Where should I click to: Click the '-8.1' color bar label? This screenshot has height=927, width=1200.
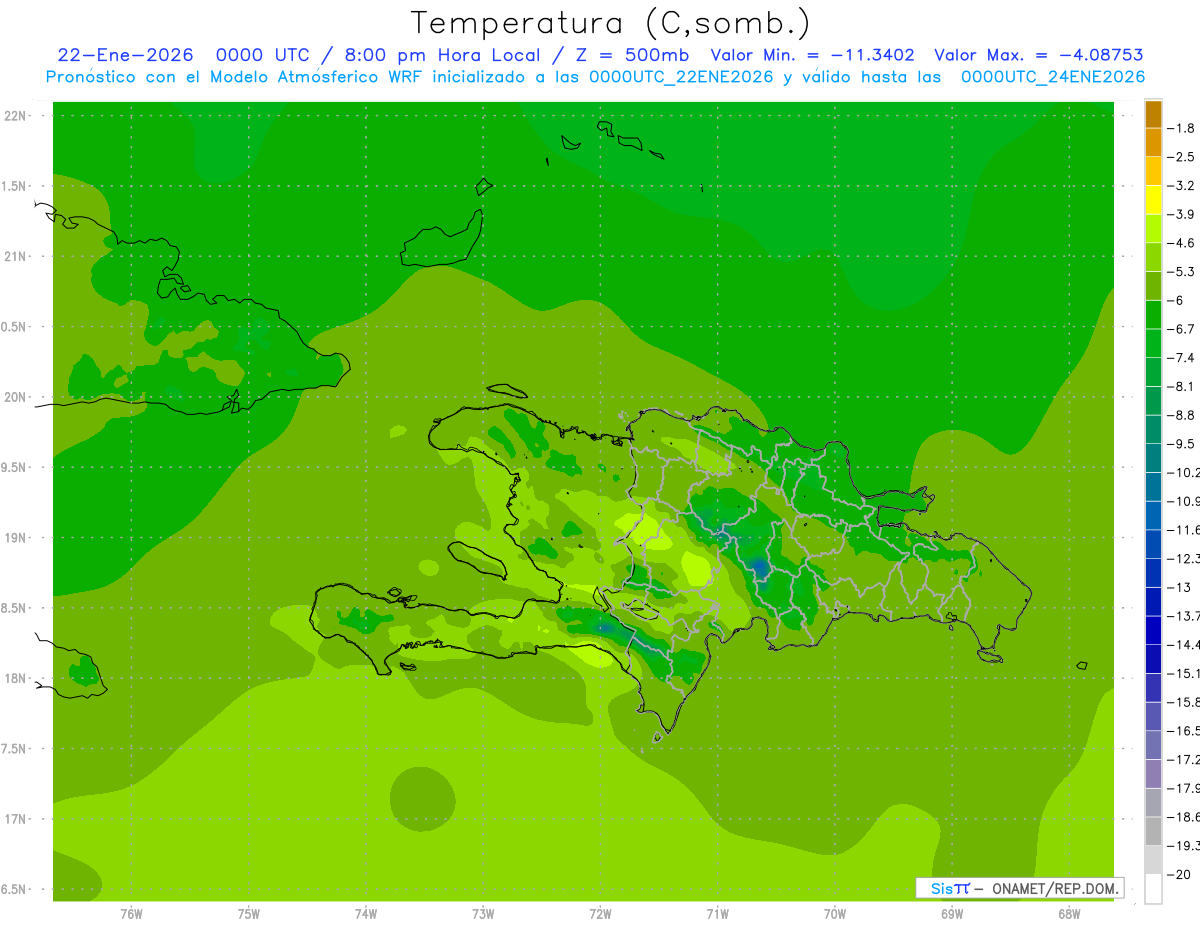tap(1181, 386)
